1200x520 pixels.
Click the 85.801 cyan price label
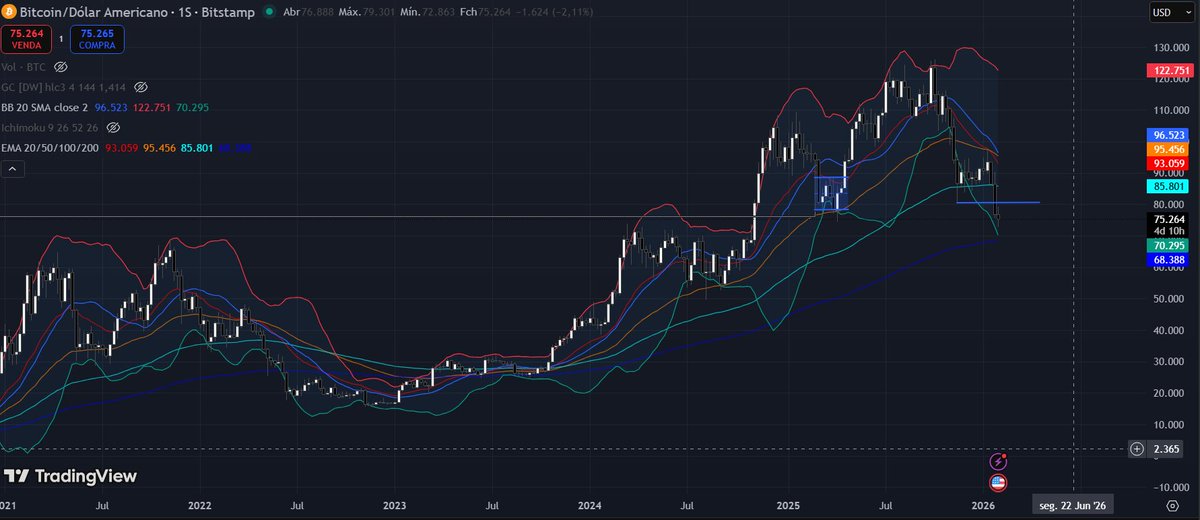1168,186
